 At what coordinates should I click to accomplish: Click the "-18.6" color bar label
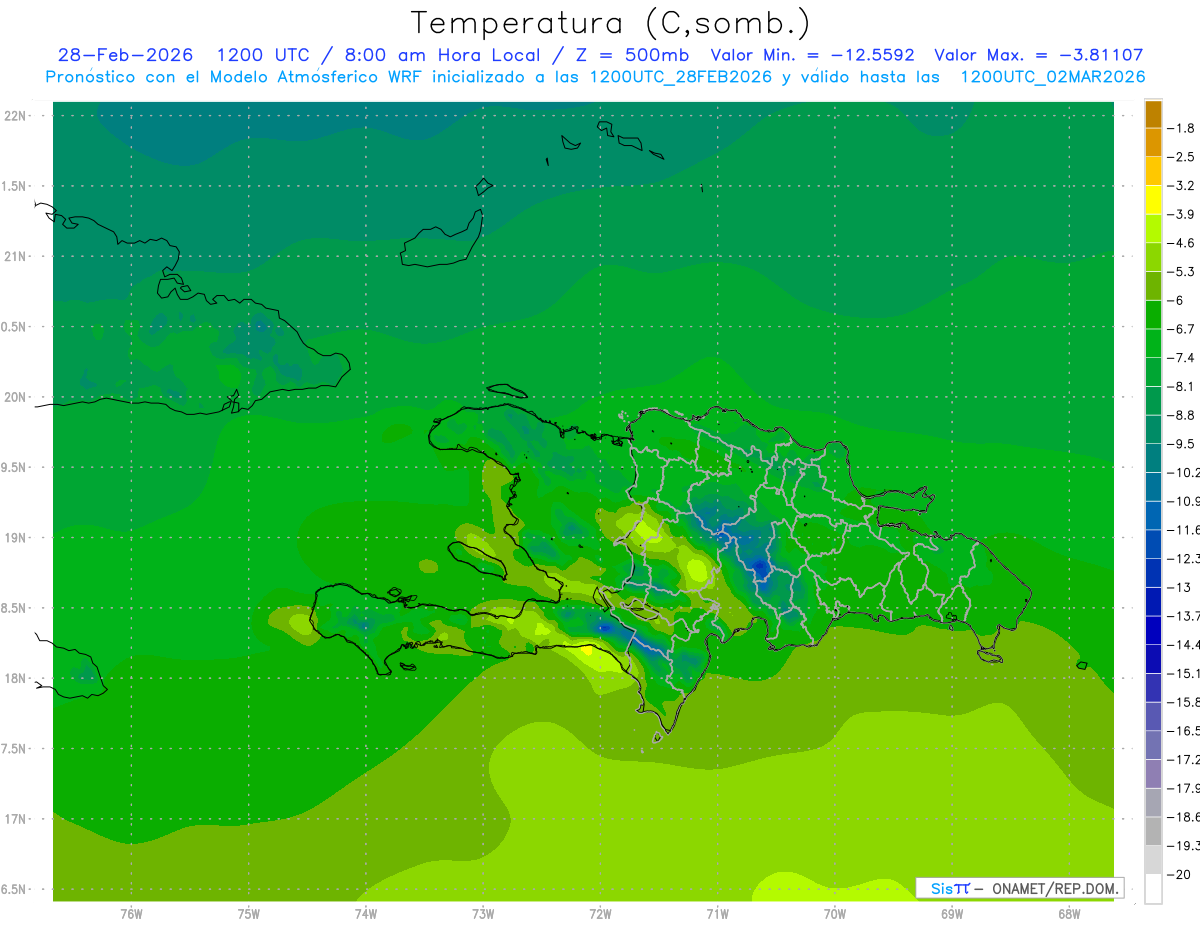tap(1183, 816)
